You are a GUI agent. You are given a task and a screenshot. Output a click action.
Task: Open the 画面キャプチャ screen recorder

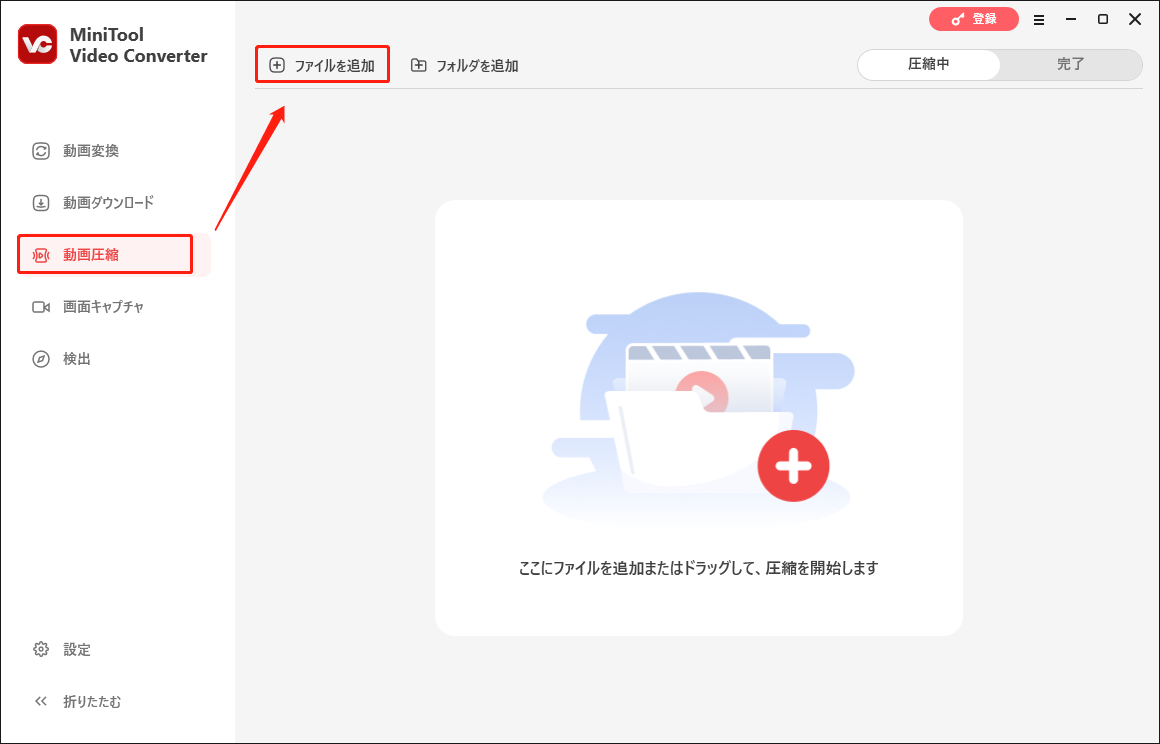coord(88,307)
